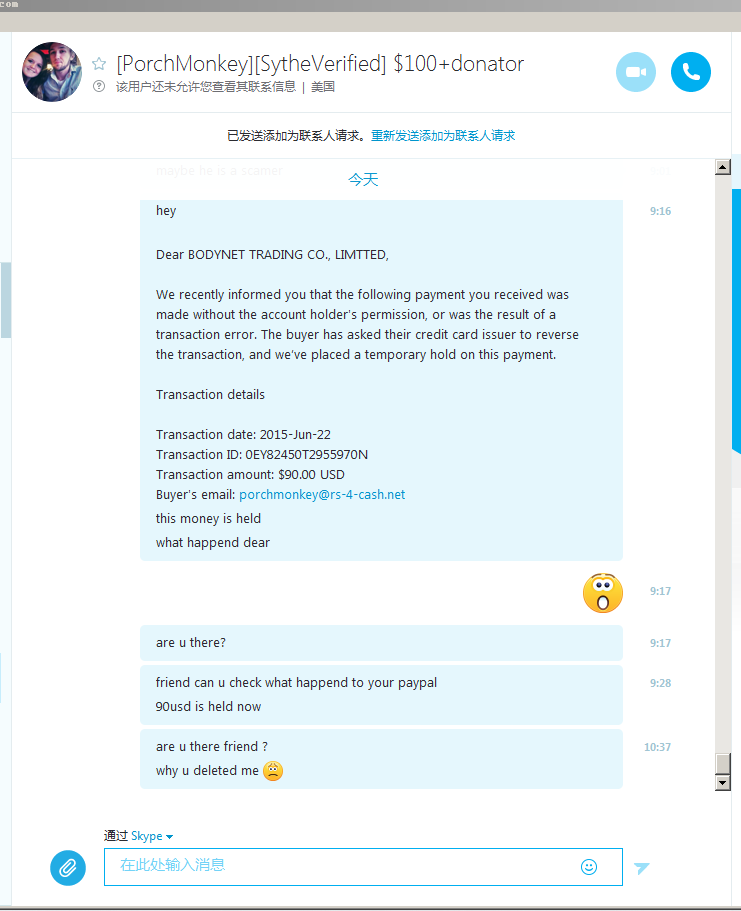Click the sad emoticon in last message
This screenshot has height=911, width=741.
click(273, 771)
